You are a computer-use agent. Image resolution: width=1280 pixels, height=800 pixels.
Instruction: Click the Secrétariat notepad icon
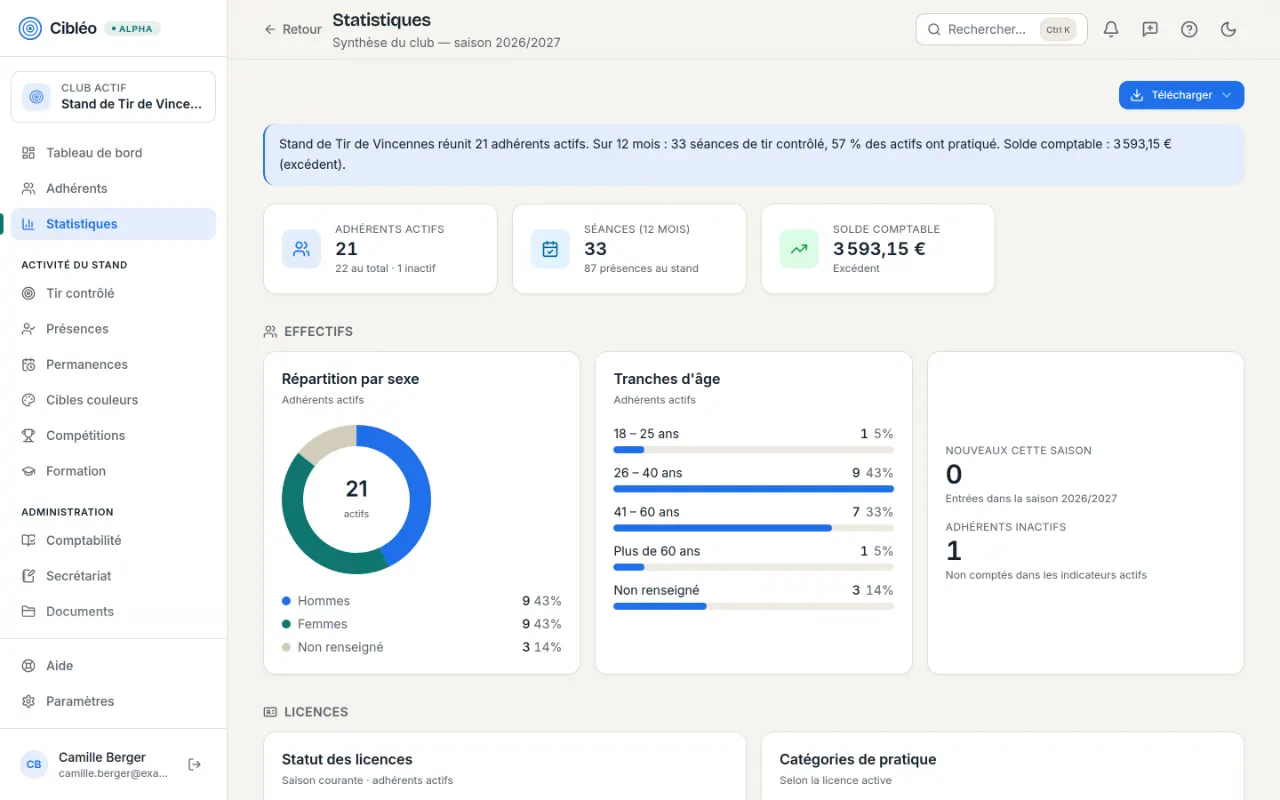tap(29, 576)
